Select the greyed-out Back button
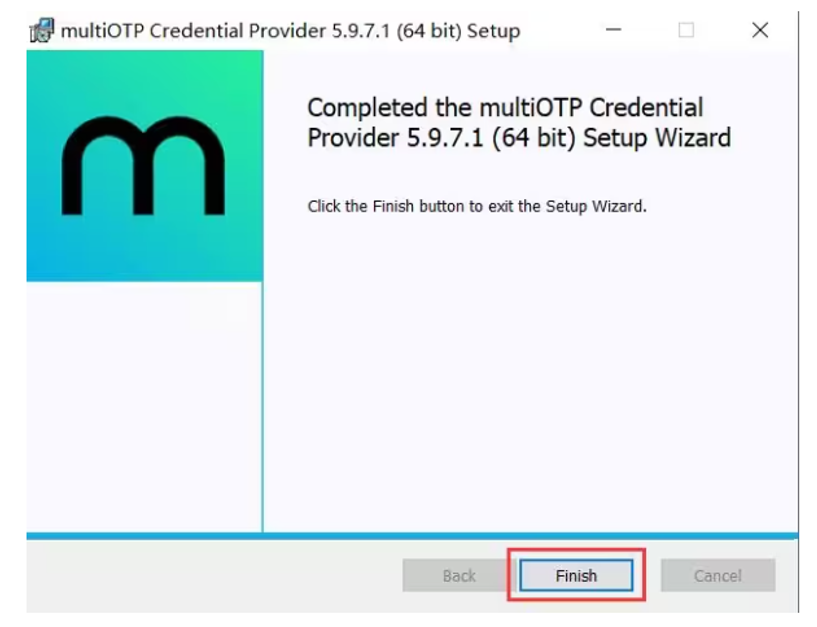The image size is (817, 627). click(459, 575)
